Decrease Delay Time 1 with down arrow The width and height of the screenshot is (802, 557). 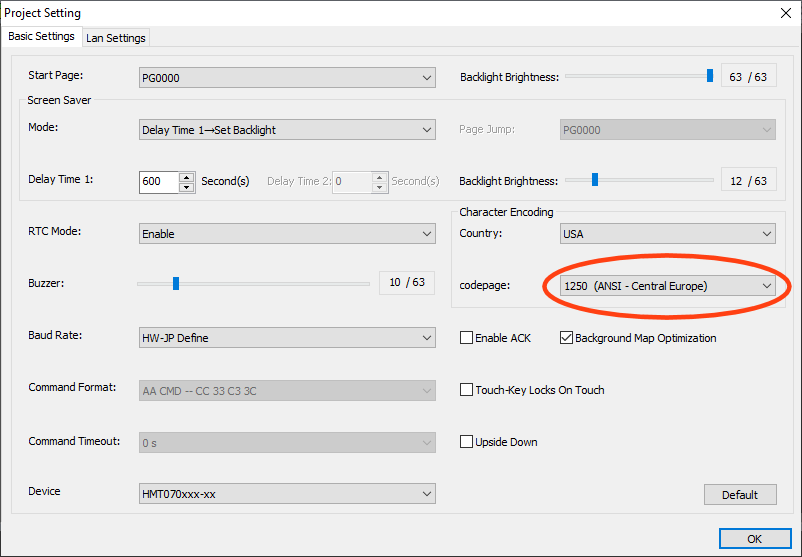[186, 187]
